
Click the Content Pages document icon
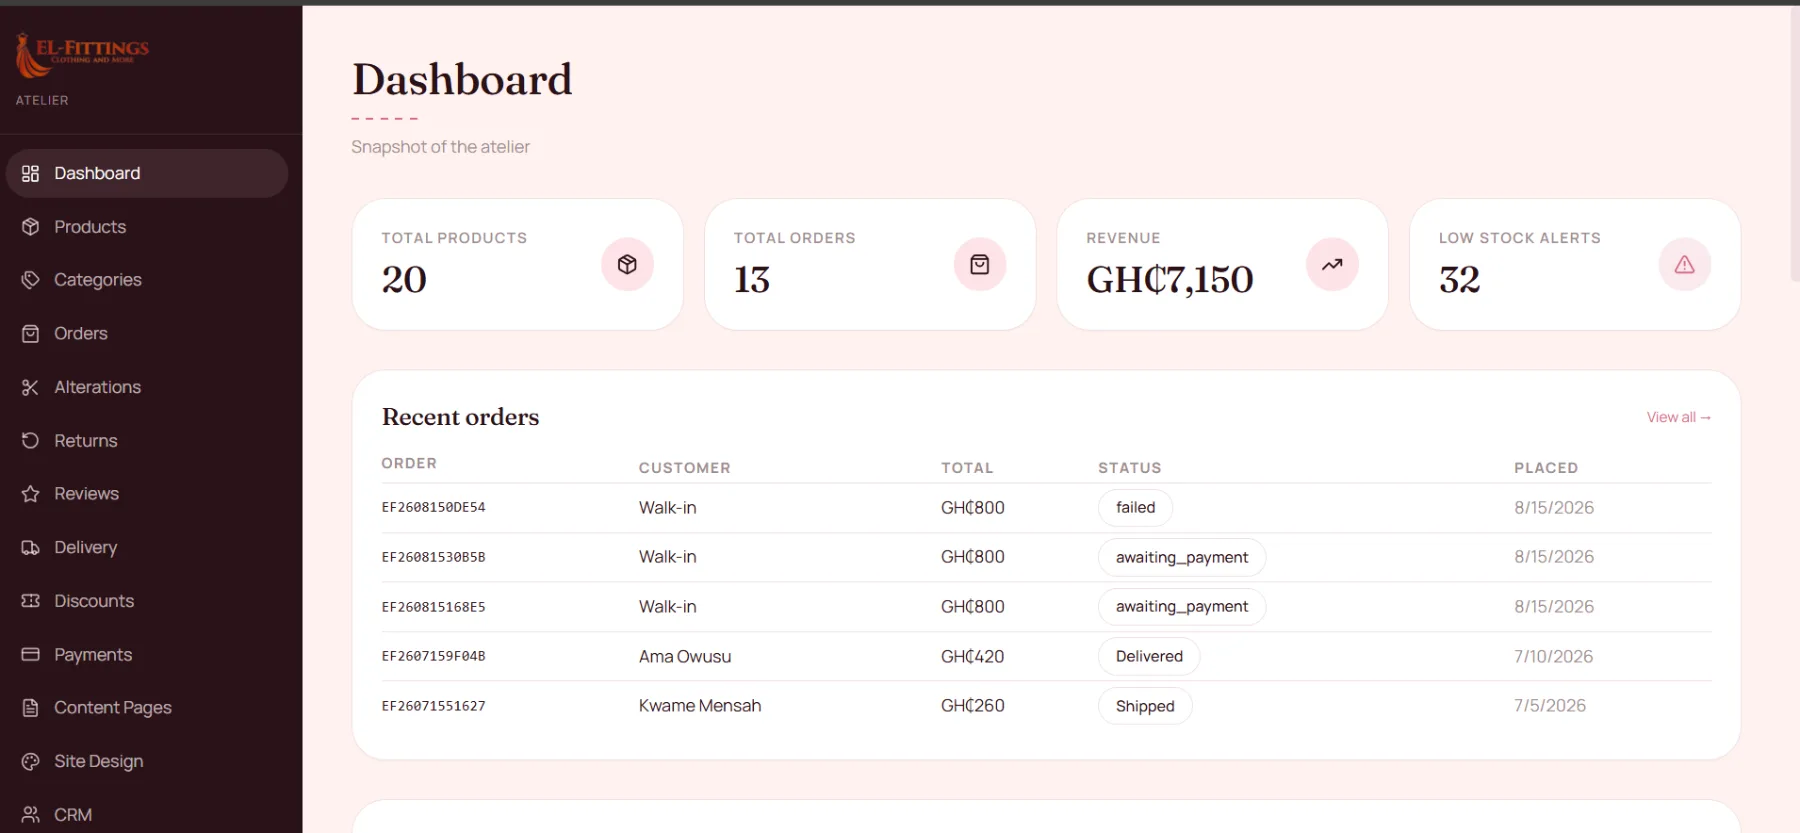click(x=30, y=708)
